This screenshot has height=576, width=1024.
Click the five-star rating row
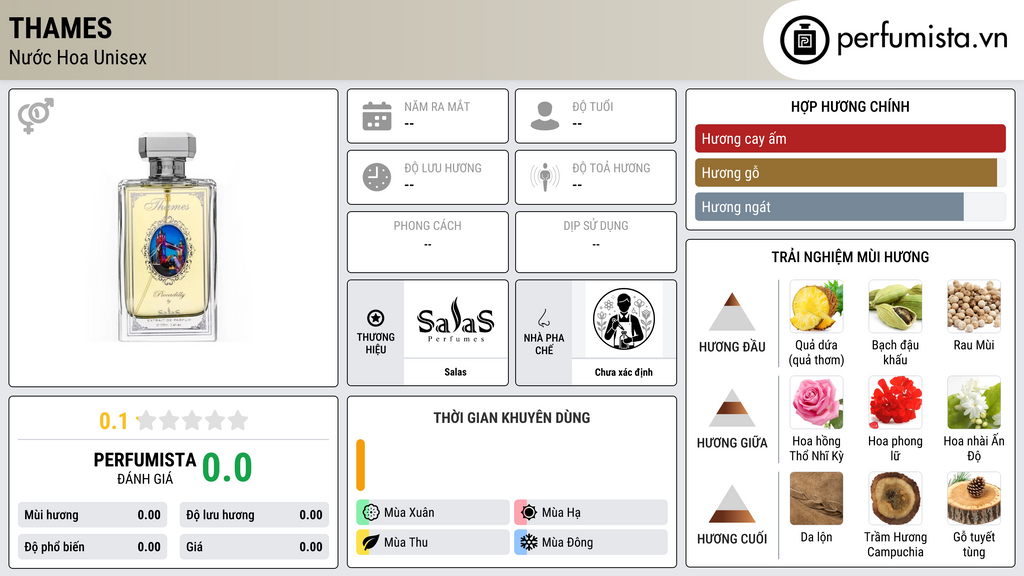(193, 420)
